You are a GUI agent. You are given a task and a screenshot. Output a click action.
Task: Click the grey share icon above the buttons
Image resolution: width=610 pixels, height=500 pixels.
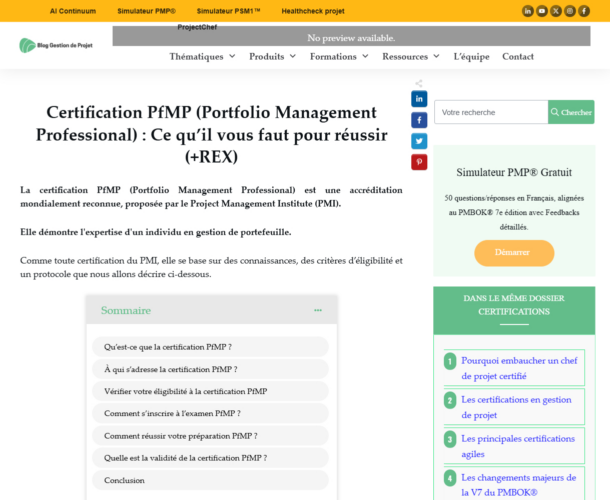pyautogui.click(x=419, y=83)
